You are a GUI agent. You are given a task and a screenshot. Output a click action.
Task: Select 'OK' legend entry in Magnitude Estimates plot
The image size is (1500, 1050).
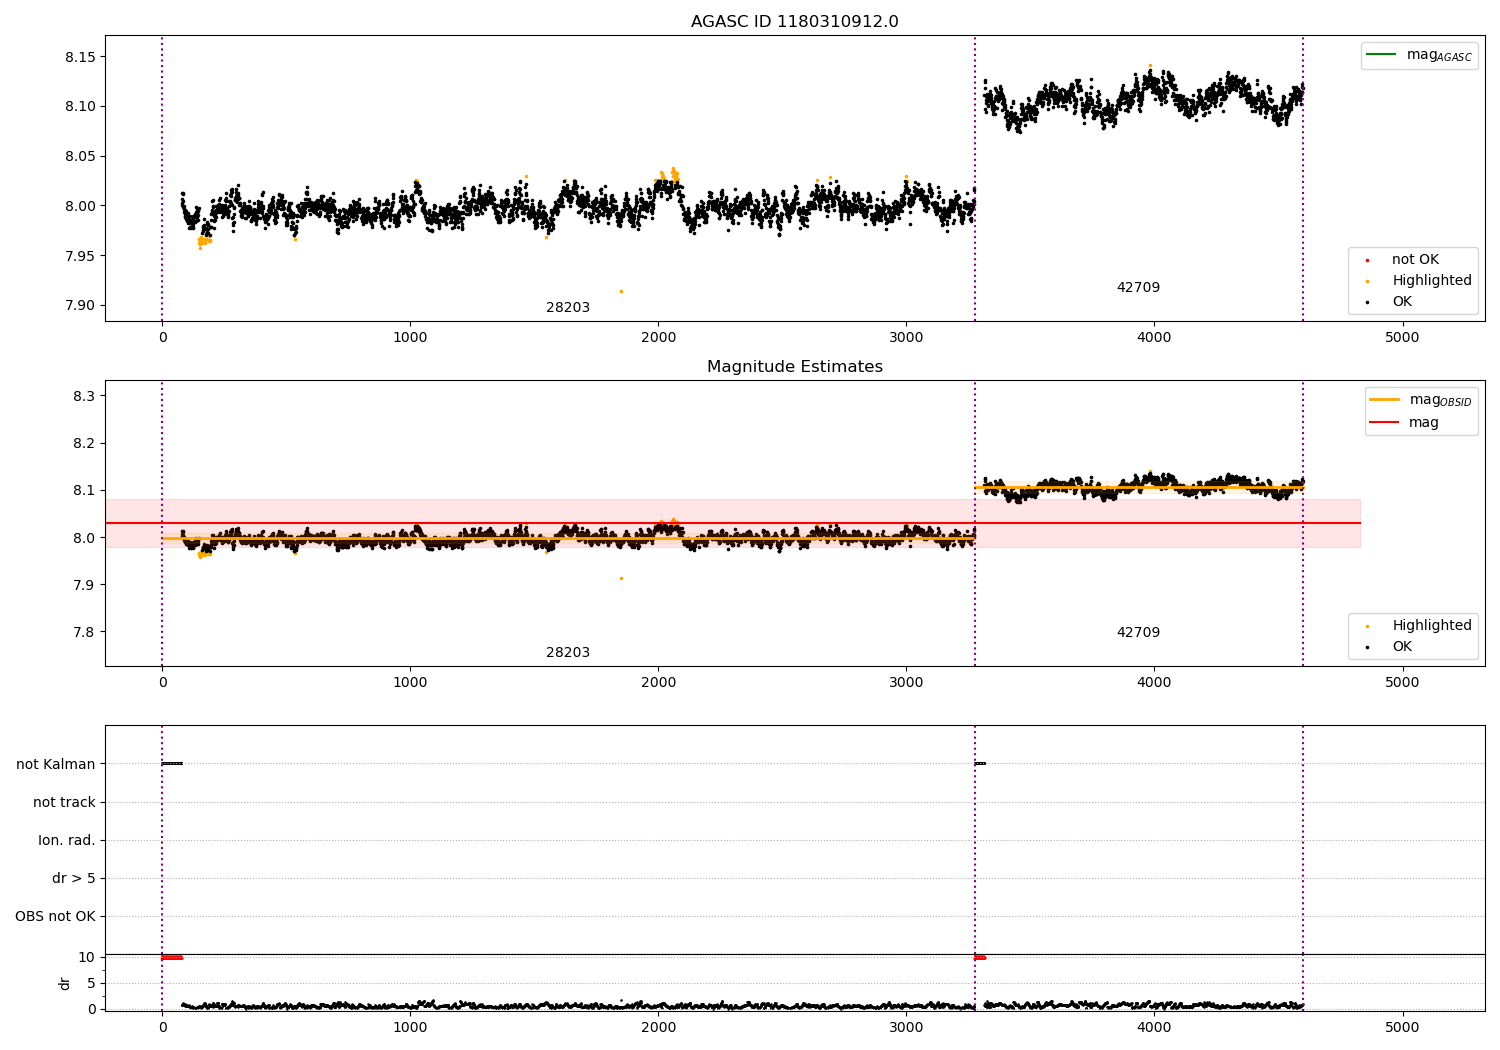click(1402, 647)
